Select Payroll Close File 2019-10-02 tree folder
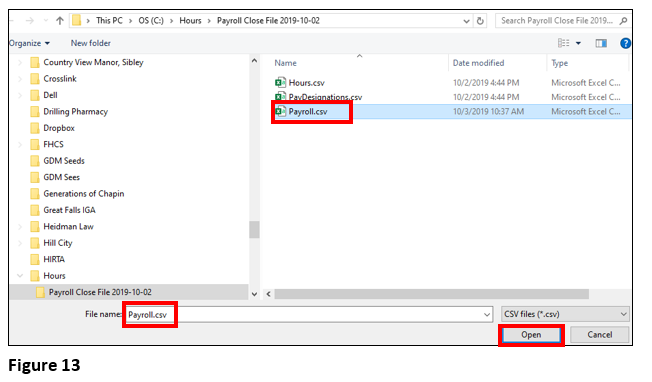Screen dimensions: 652x382 [x=100, y=292]
